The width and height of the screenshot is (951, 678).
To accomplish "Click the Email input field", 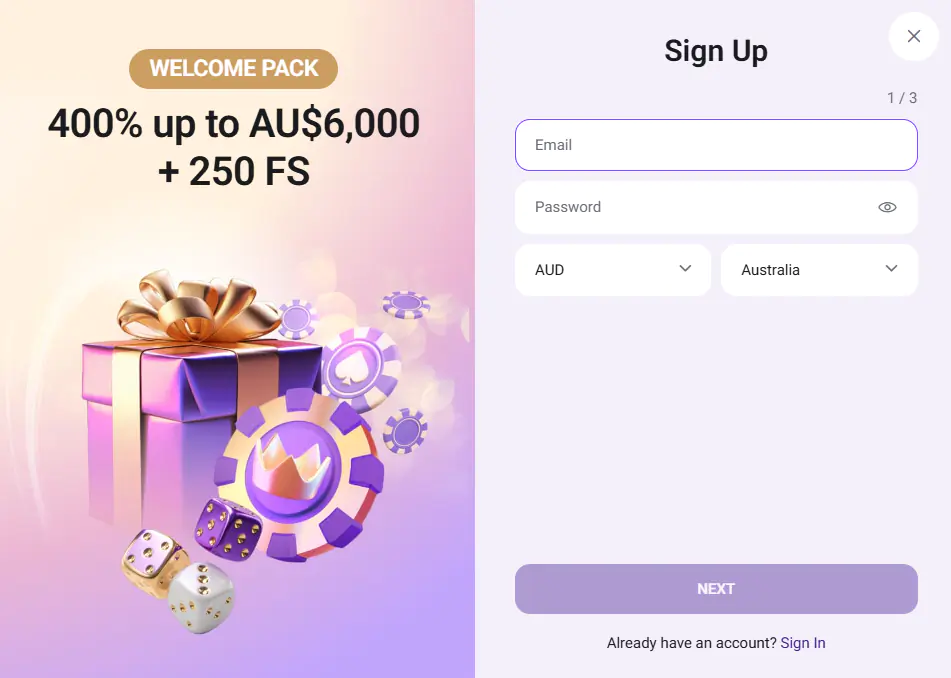I will [715, 145].
